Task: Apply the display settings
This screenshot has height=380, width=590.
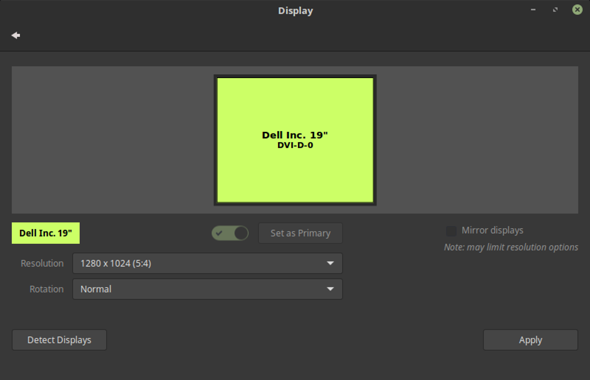Action: 531,340
